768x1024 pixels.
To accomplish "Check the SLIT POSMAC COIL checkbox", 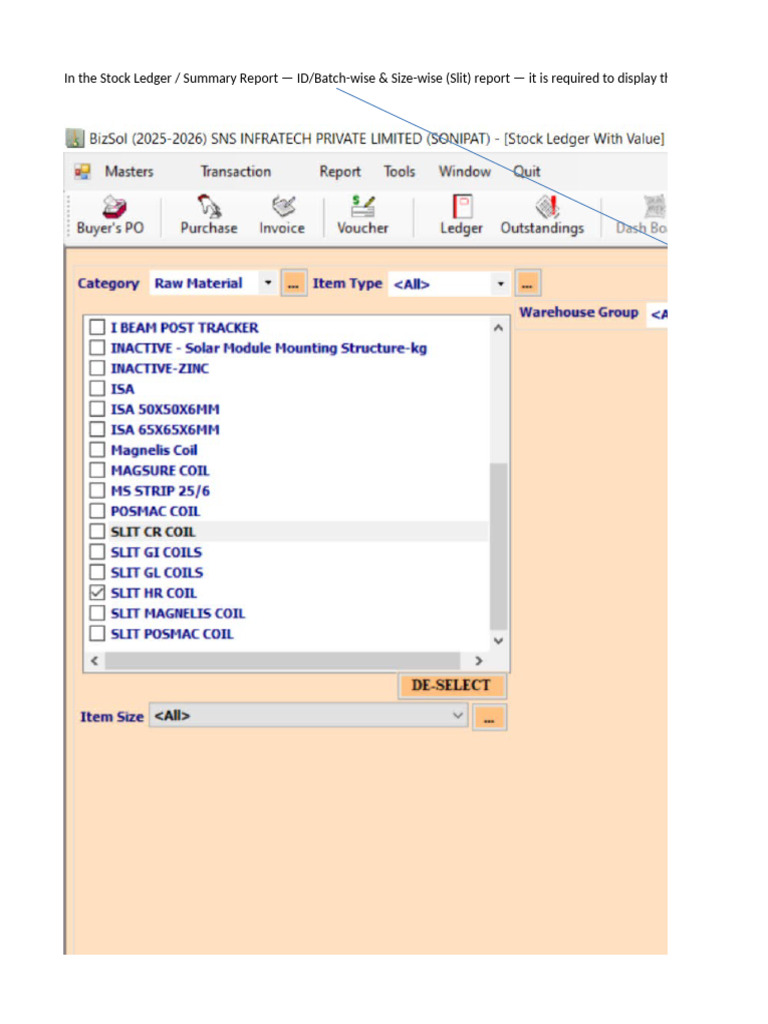I will click(97, 633).
